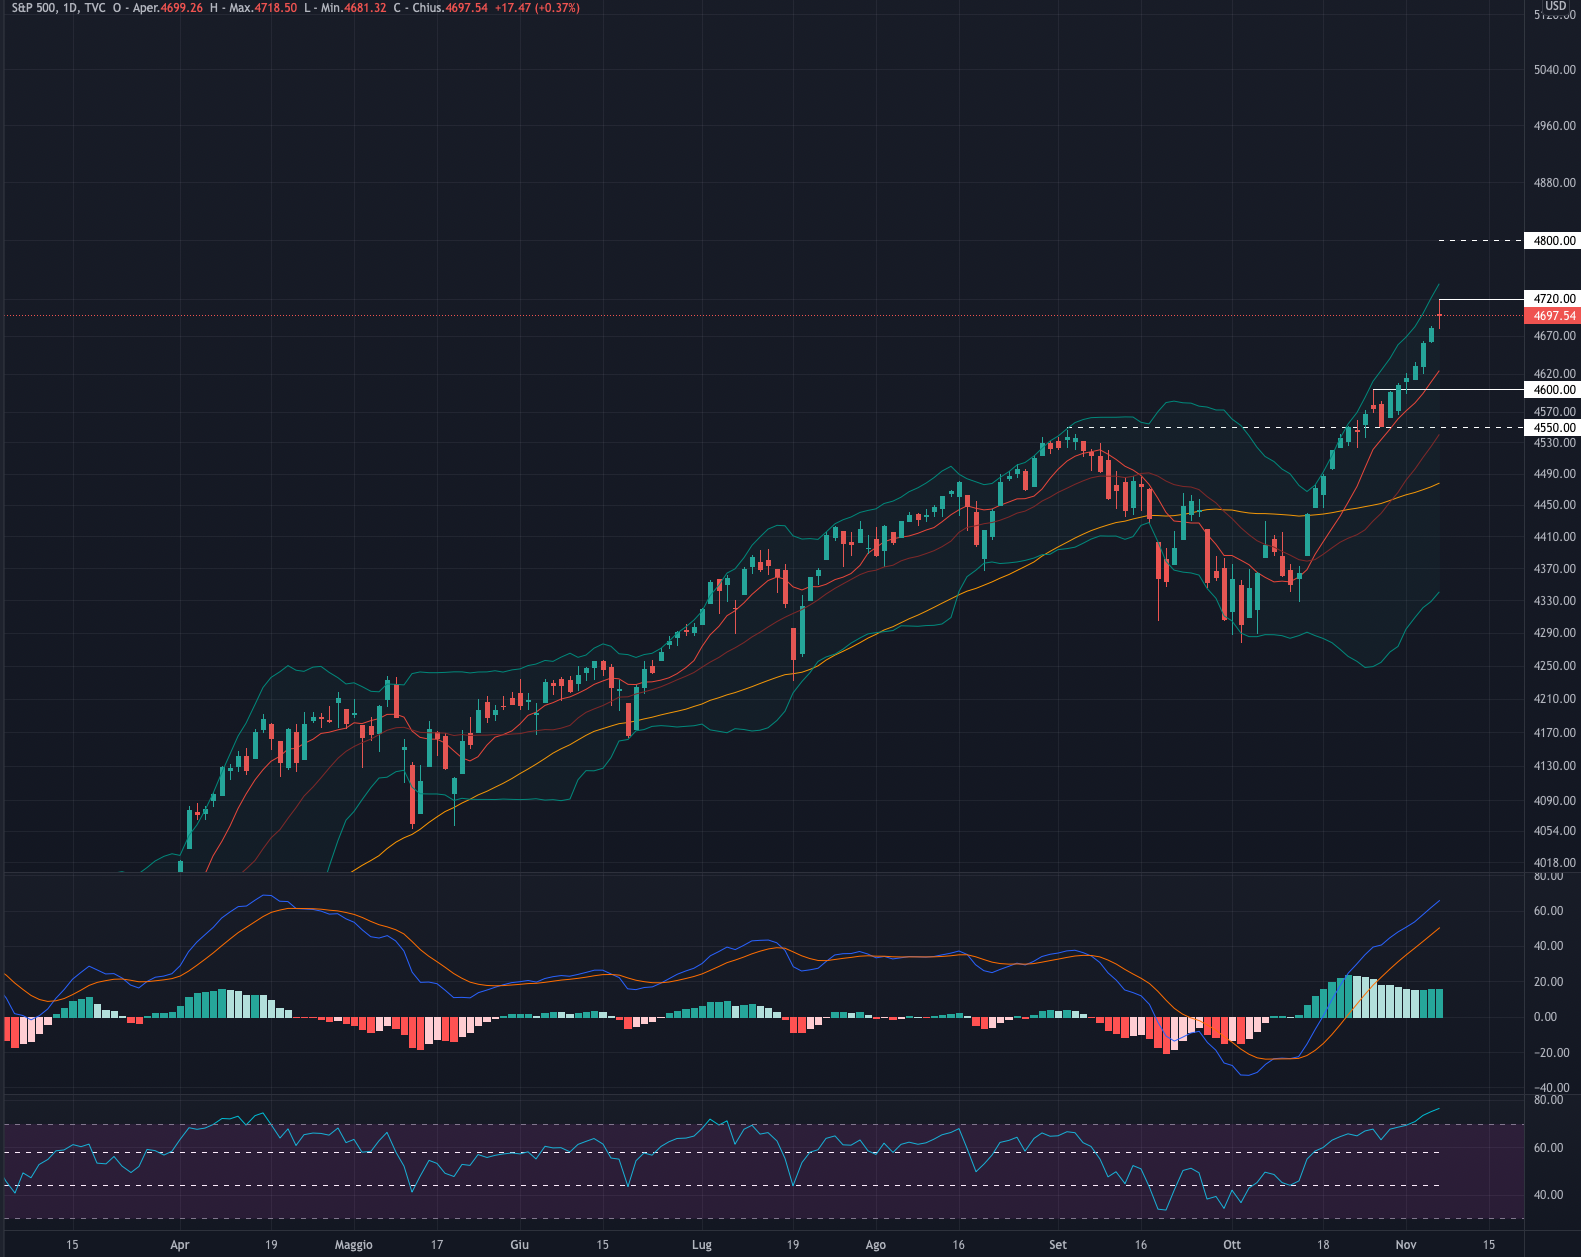Click the Giu label on the time axis
This screenshot has width=1581, height=1257.
pyautogui.click(x=520, y=1245)
